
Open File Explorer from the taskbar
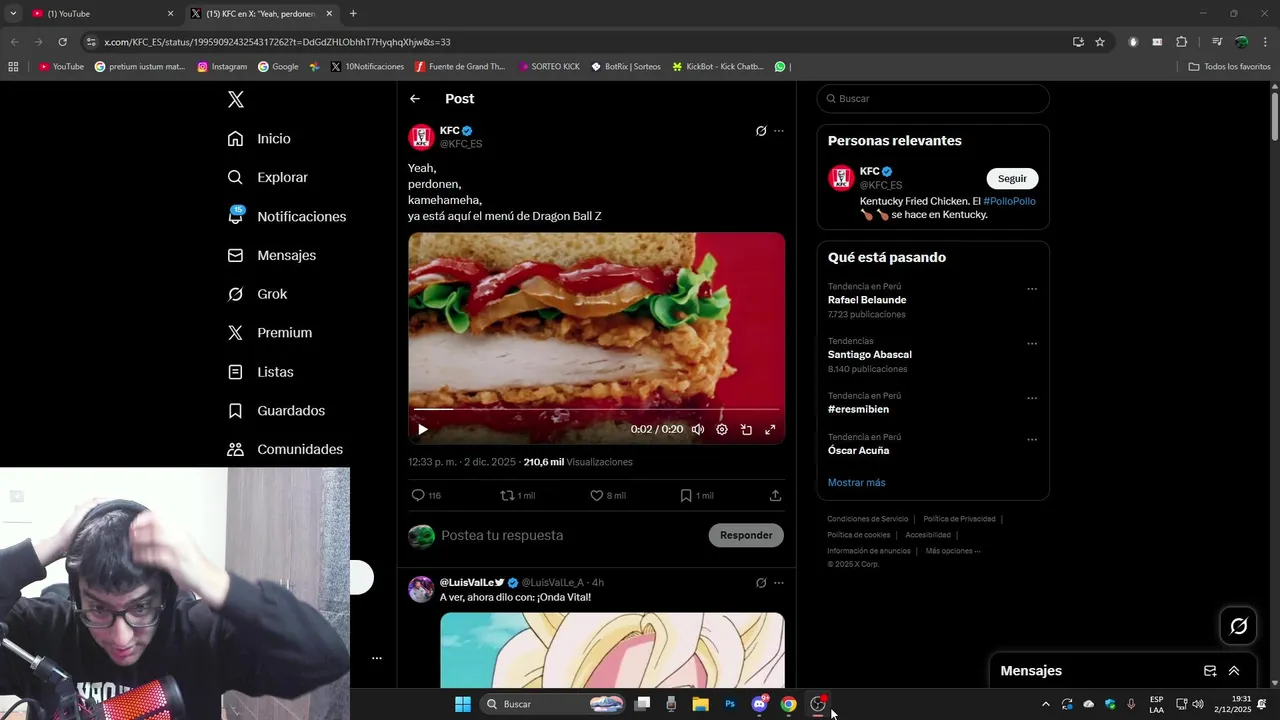(700, 704)
